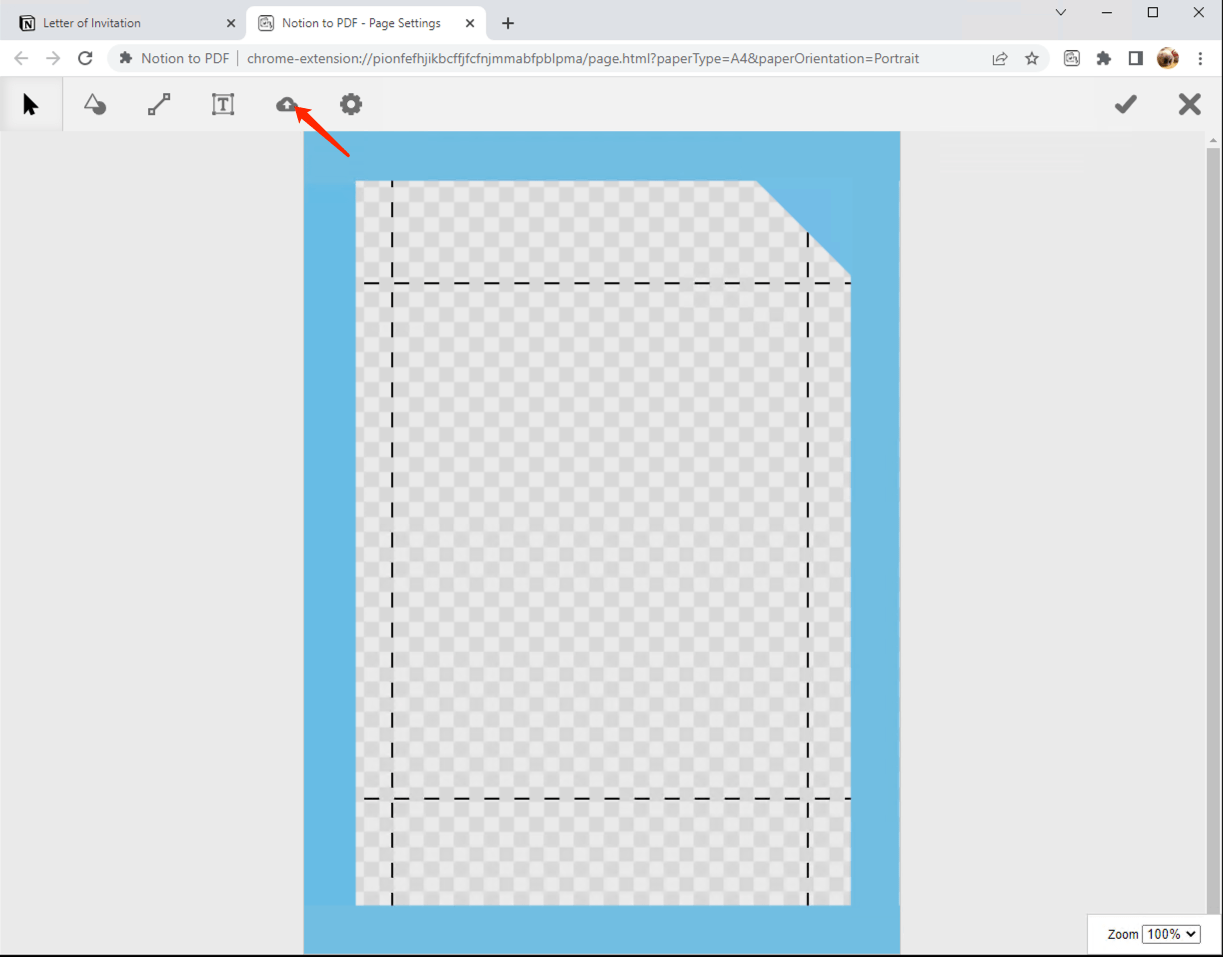The image size is (1223, 957).
Task: Open the browser window chevron menu
Action: click(x=1060, y=13)
